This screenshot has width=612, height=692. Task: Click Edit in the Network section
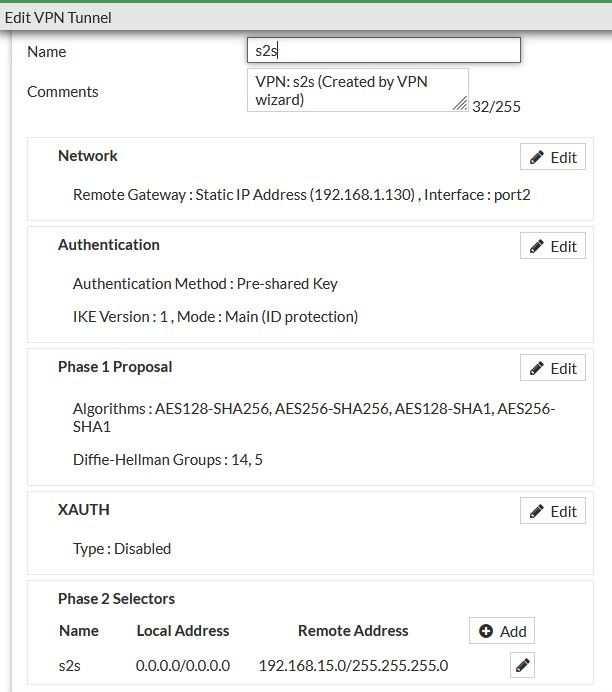pos(553,157)
